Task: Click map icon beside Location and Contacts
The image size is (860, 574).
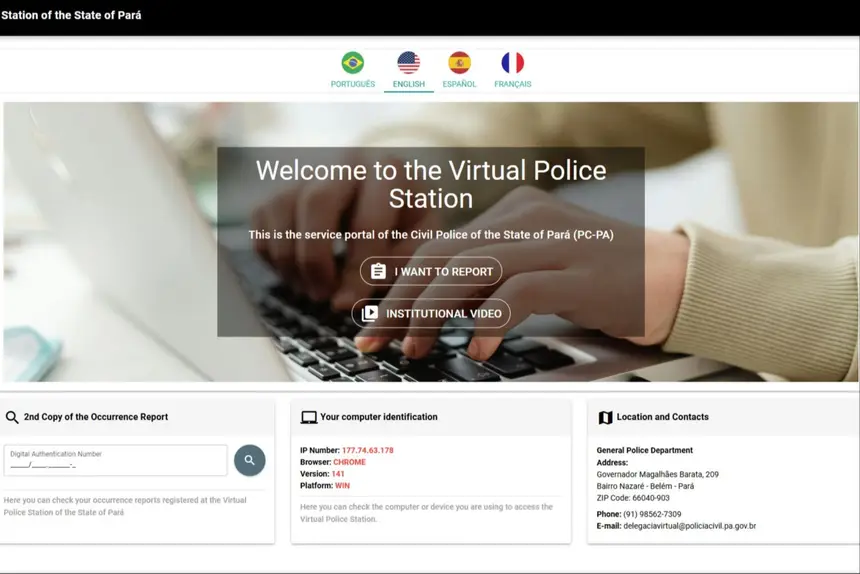Action: pyautogui.click(x=605, y=417)
